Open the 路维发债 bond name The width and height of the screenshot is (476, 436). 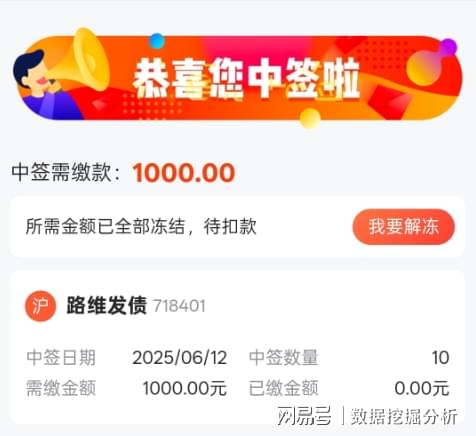tap(106, 305)
